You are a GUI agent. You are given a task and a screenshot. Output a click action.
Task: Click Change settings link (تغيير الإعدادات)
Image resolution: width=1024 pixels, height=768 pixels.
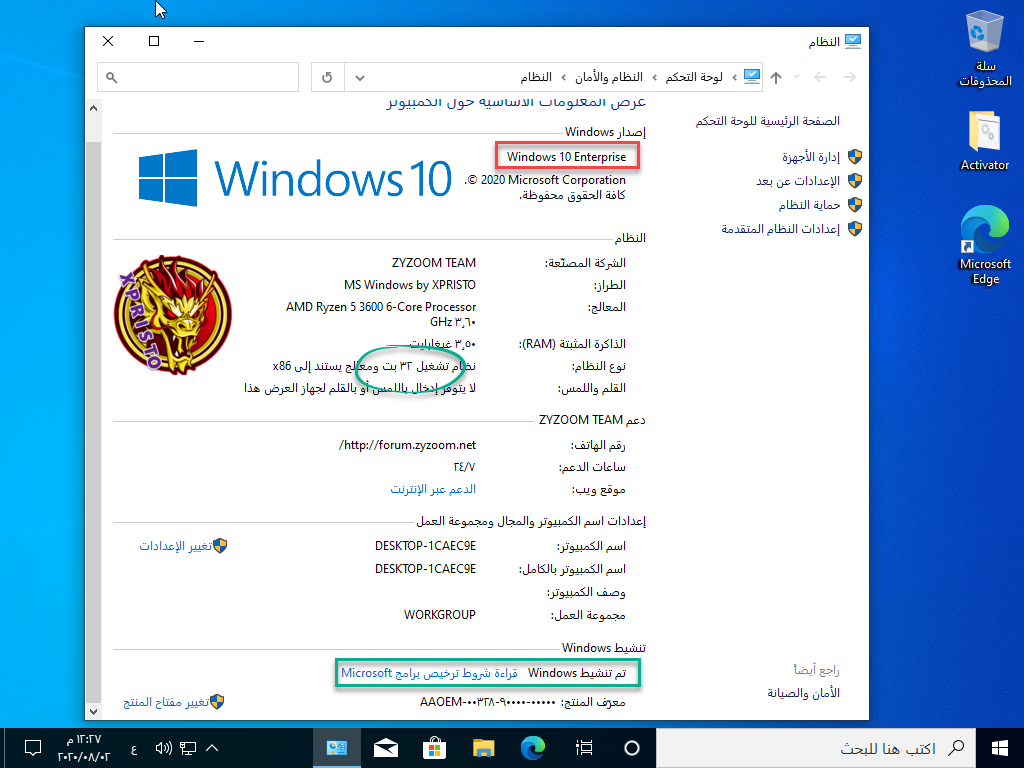[176, 546]
